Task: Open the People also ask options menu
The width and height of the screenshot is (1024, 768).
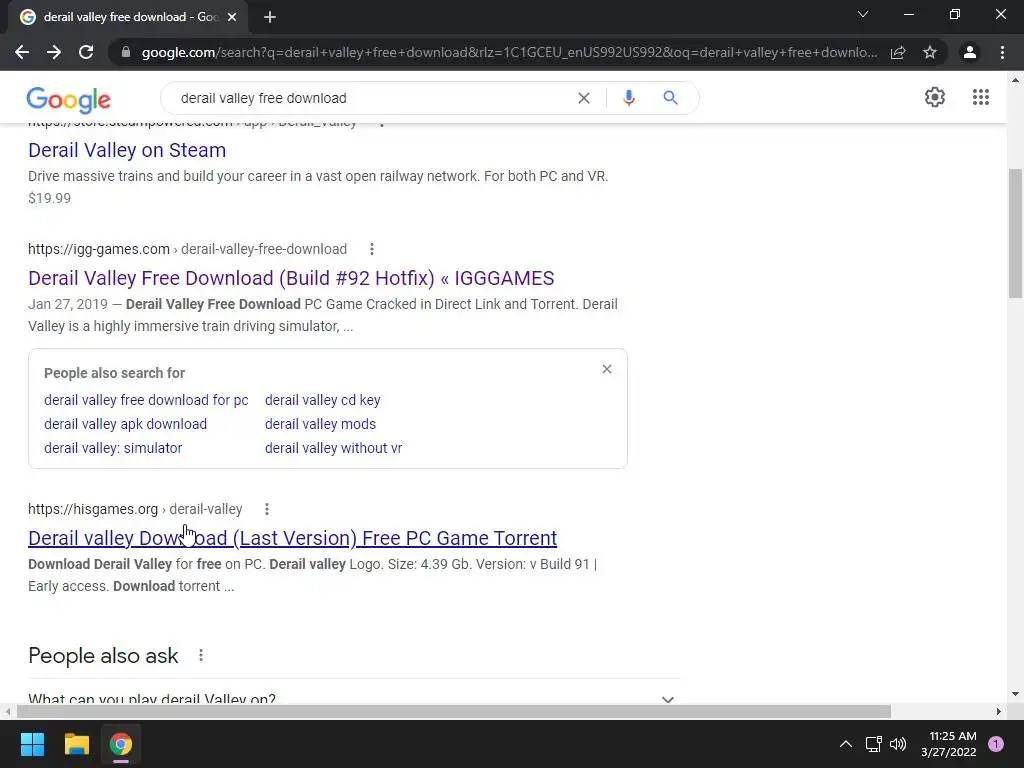Action: pos(201,655)
